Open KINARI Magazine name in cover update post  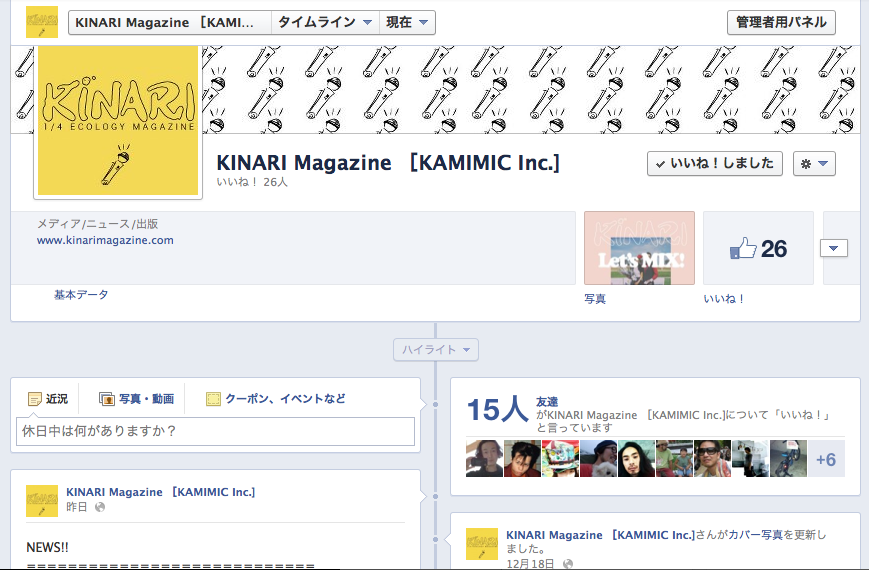(x=600, y=535)
